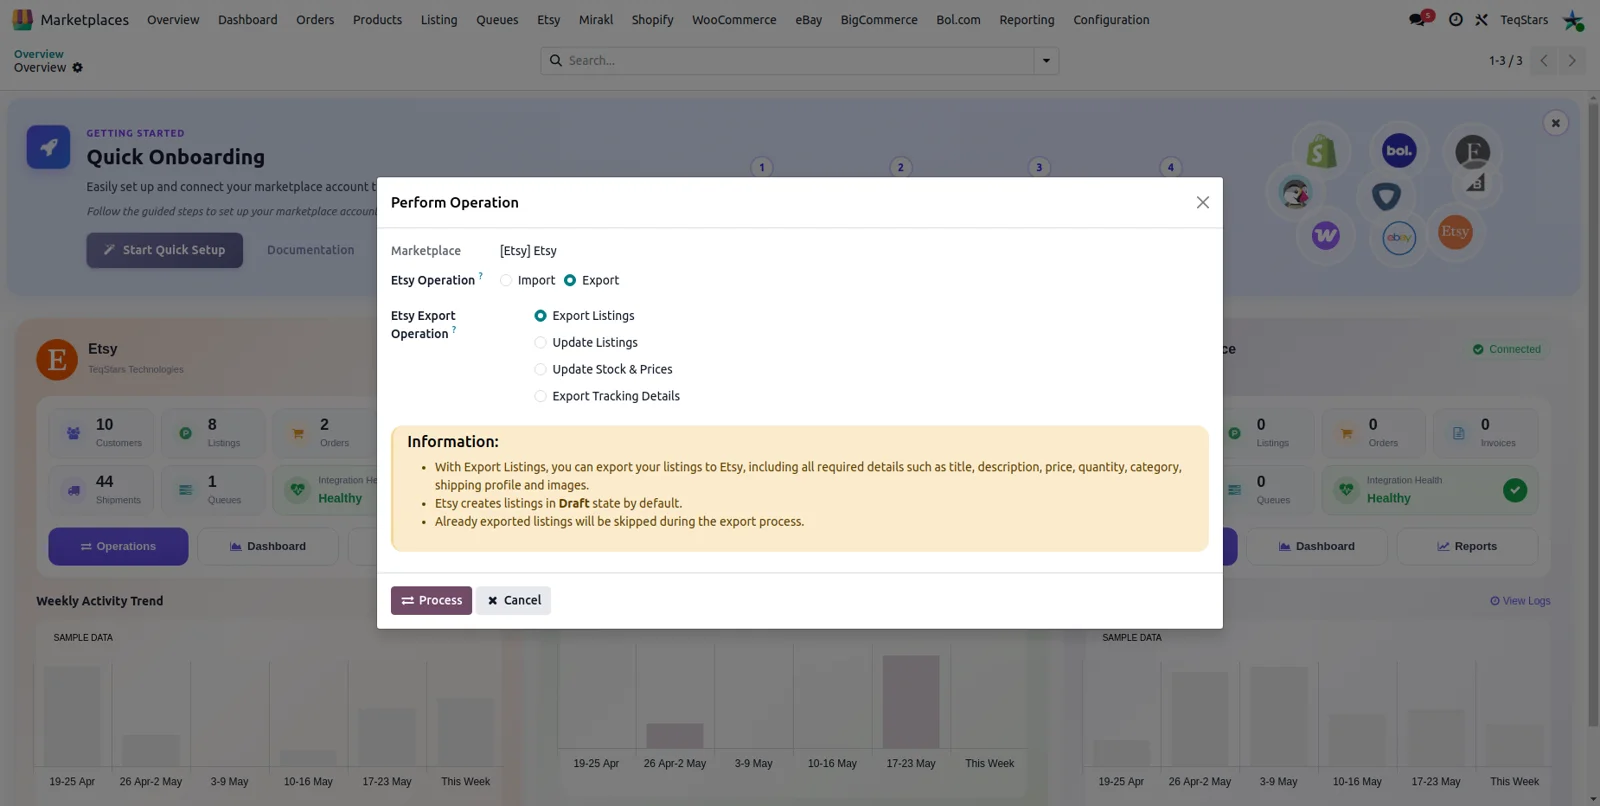This screenshot has height=806, width=1600.
Task: Select the Import radio option
Action: point(506,281)
